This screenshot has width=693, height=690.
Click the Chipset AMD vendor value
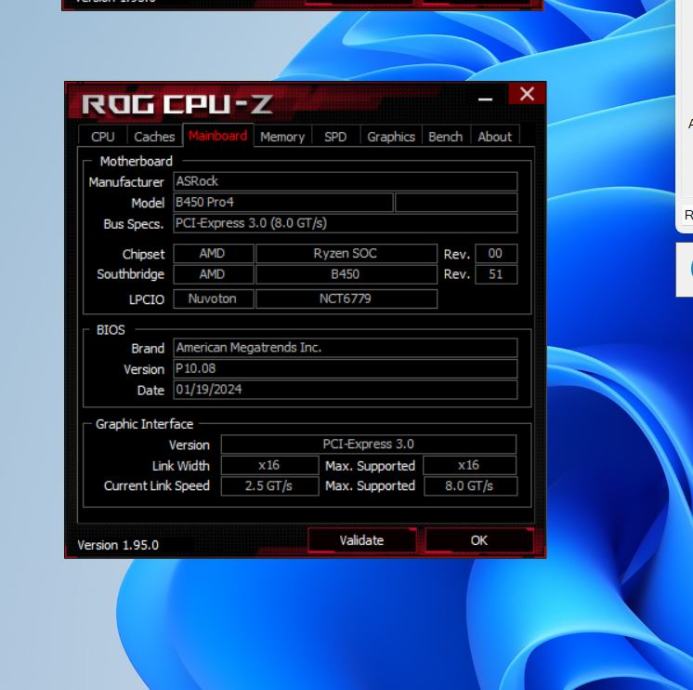(213, 254)
